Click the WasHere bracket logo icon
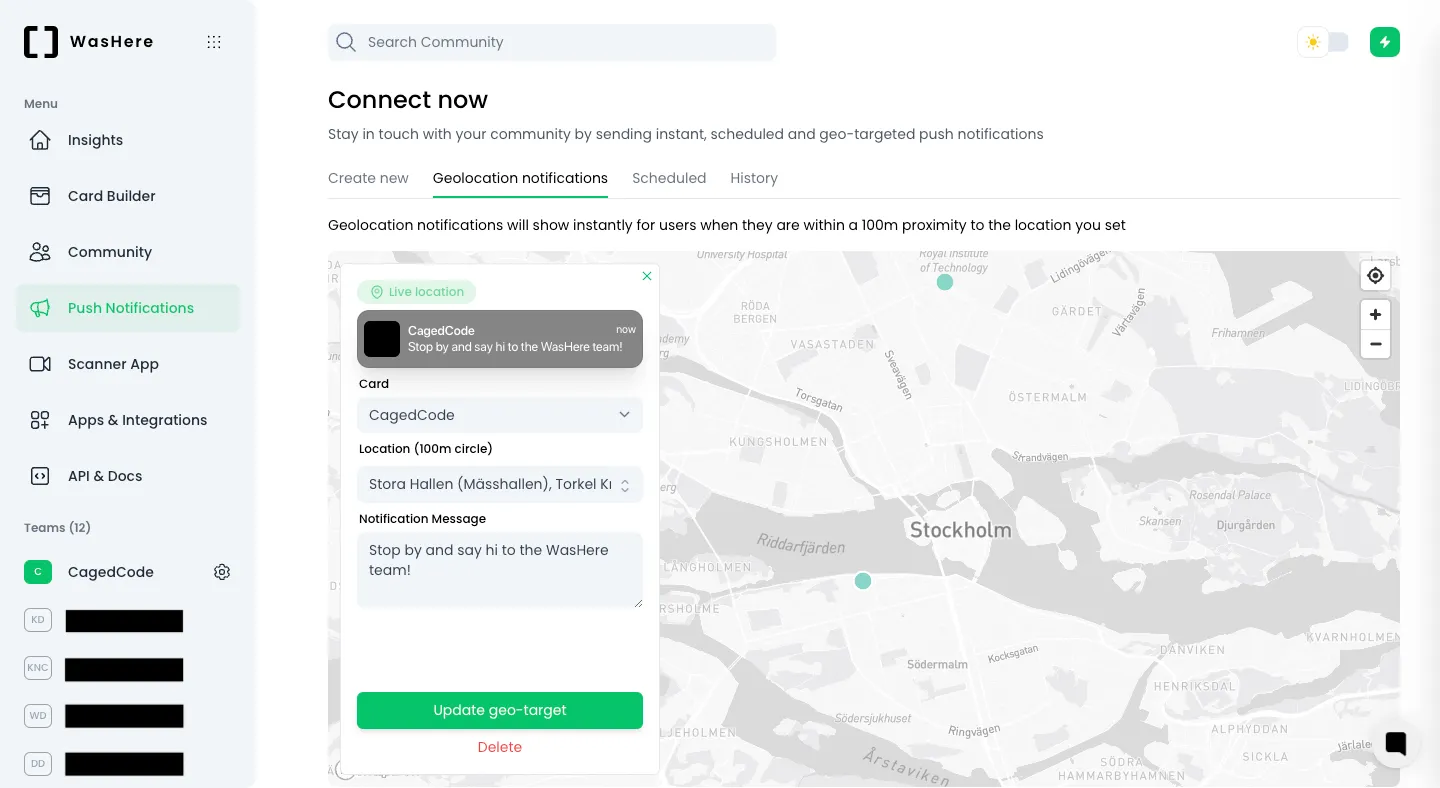Screen dimensions: 1440x788 [41, 42]
